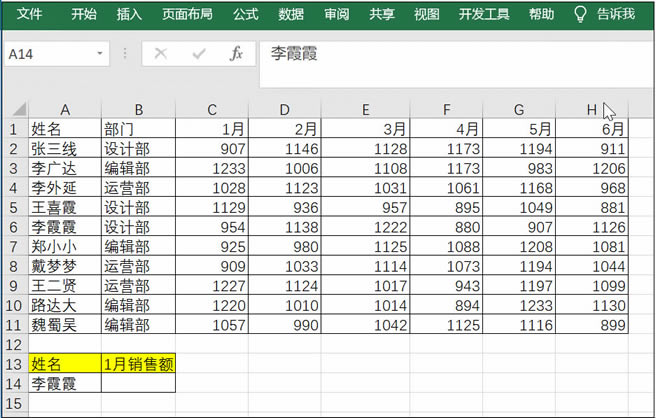This screenshot has width=656, height=418.
Task: Switch to the 开发工具 tab
Action: coord(484,14)
